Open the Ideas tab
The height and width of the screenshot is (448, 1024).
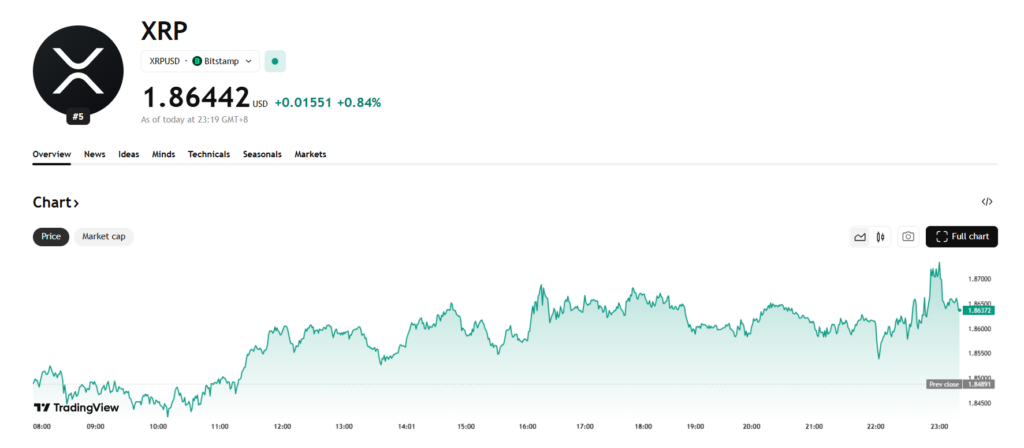(x=129, y=154)
